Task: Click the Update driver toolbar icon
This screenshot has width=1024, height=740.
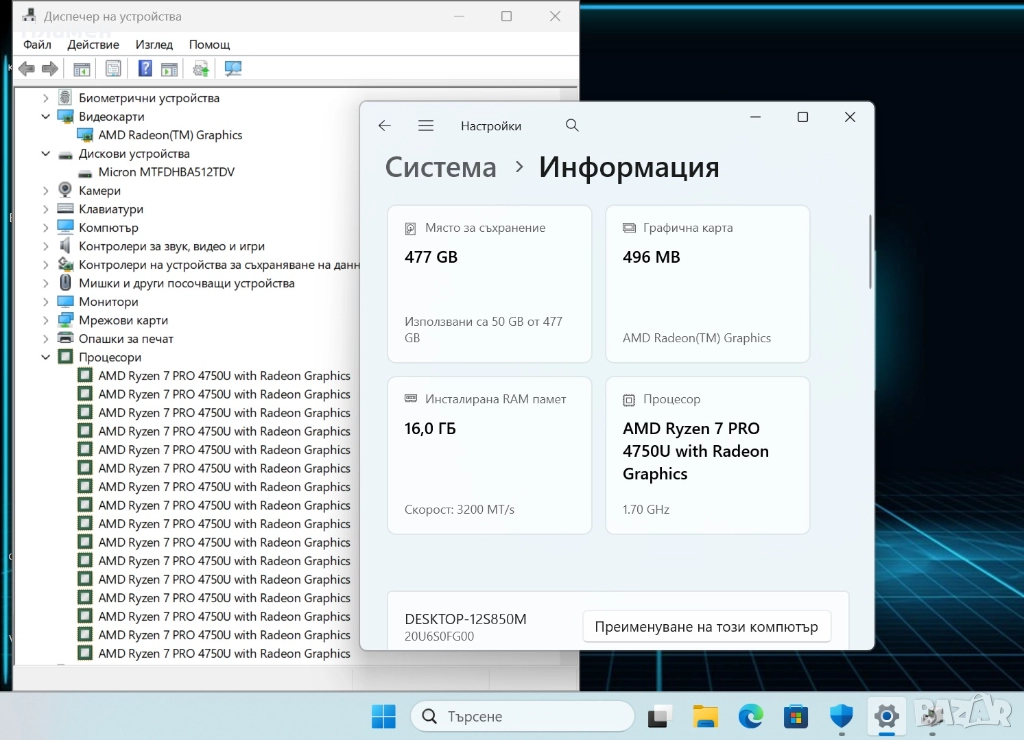Action: point(201,69)
